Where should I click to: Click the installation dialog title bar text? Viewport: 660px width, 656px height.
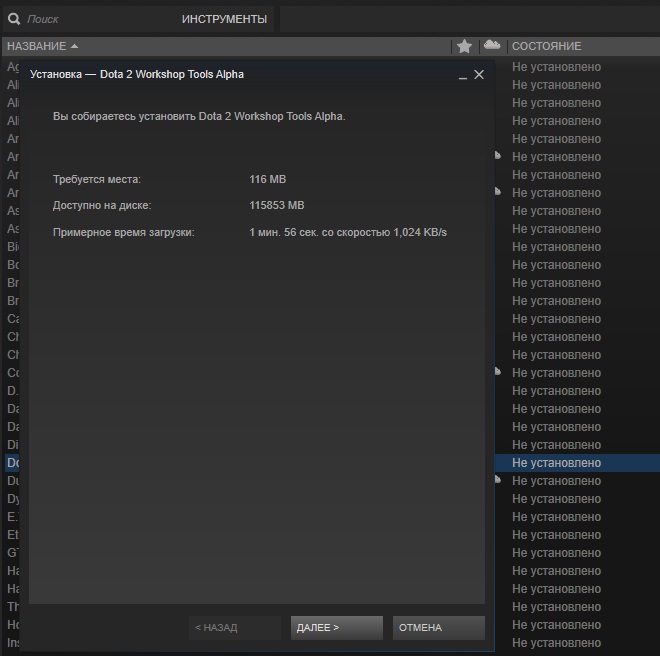(137, 75)
